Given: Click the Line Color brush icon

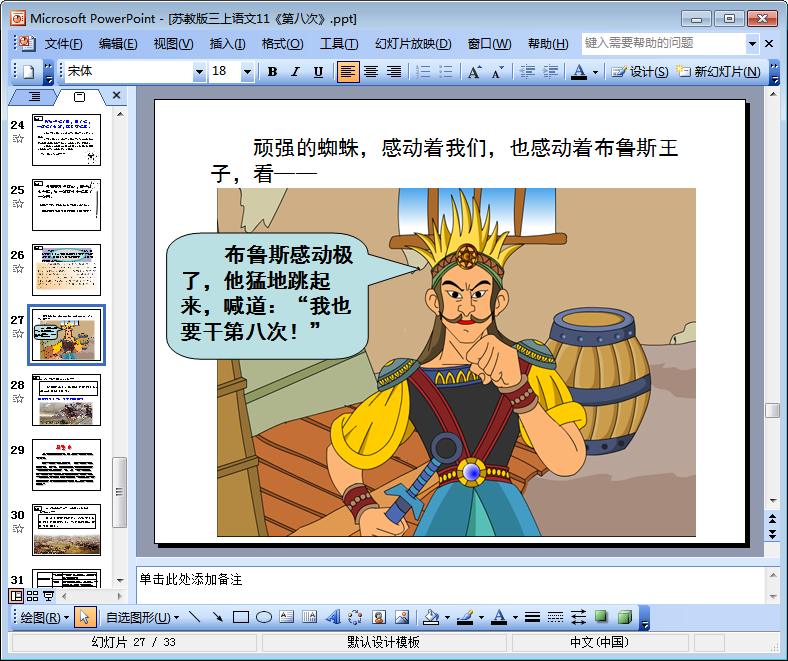Looking at the screenshot, I should point(465,617).
